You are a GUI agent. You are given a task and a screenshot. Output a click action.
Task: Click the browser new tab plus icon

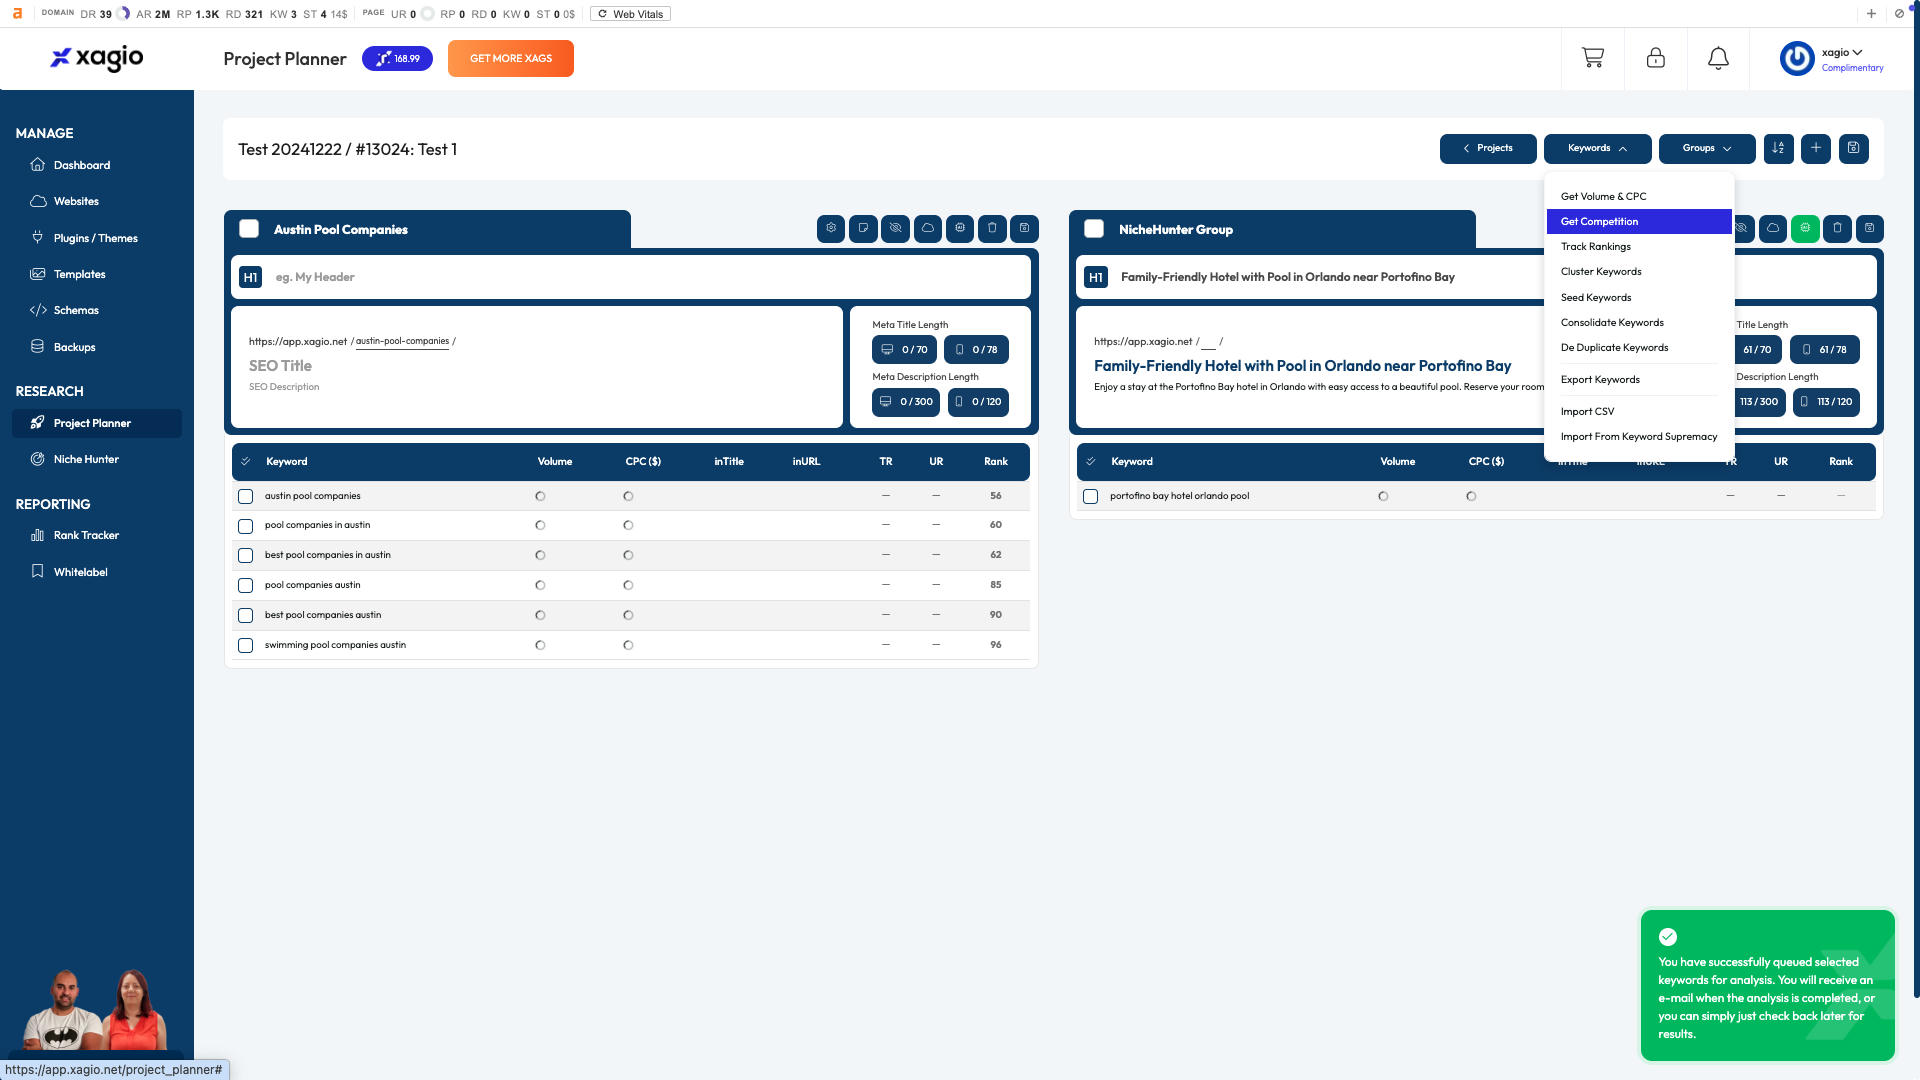pos(1871,14)
